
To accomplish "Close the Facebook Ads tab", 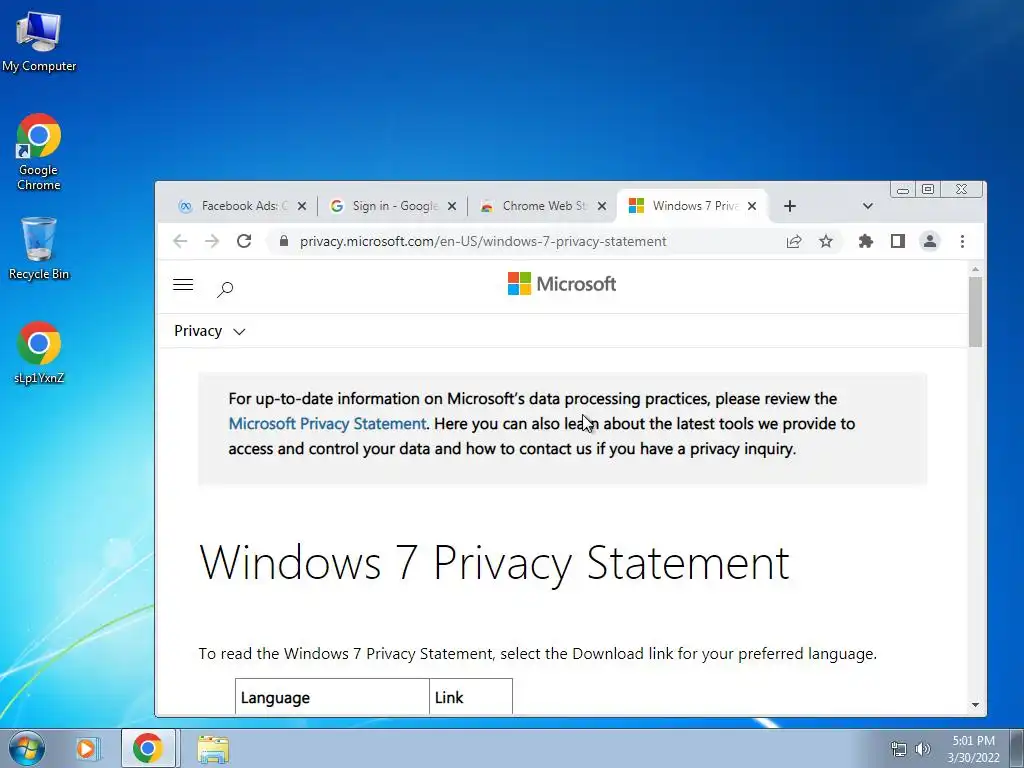I will click(302, 206).
